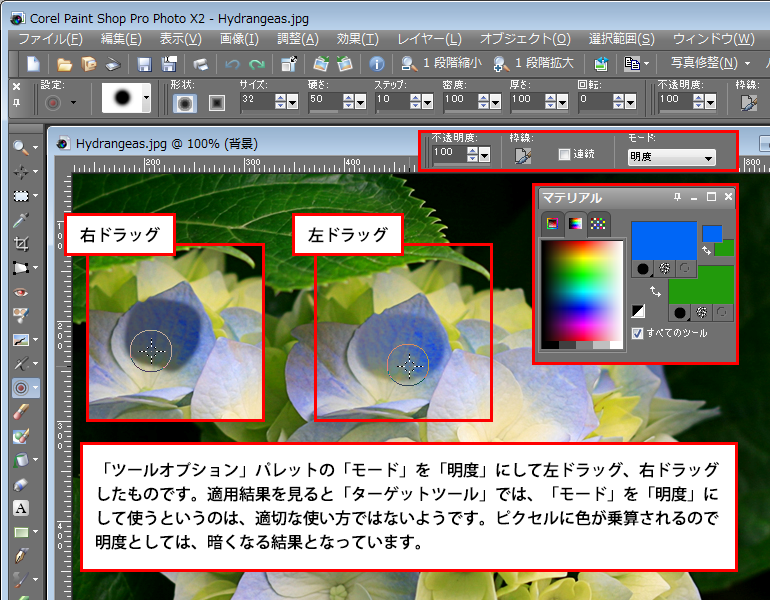Screen dimensions: 770x600
Task: Open the 設定 presets dropdown arrow
Action: 73,103
